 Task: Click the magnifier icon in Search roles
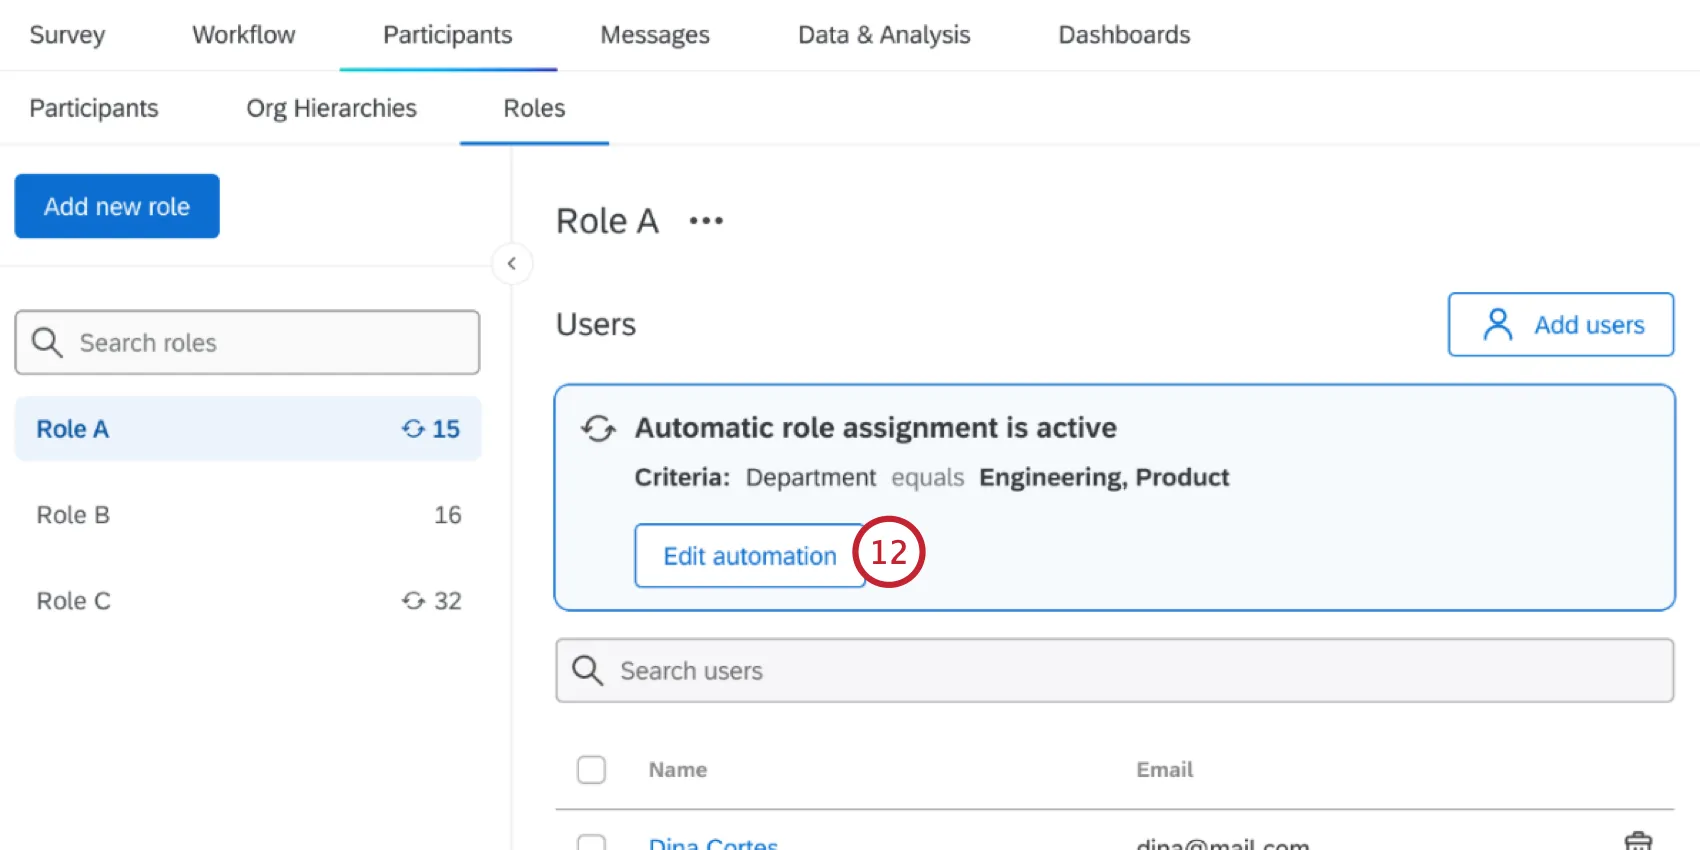click(47, 343)
